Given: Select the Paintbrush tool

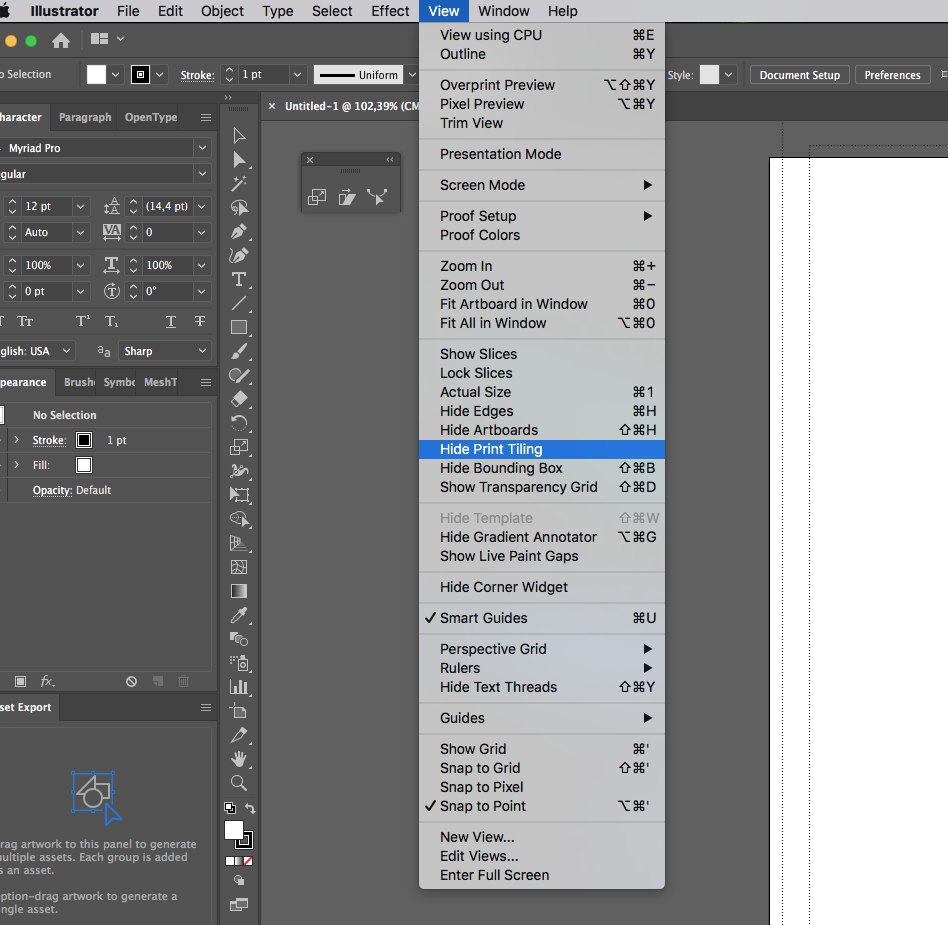Looking at the screenshot, I should click(239, 351).
